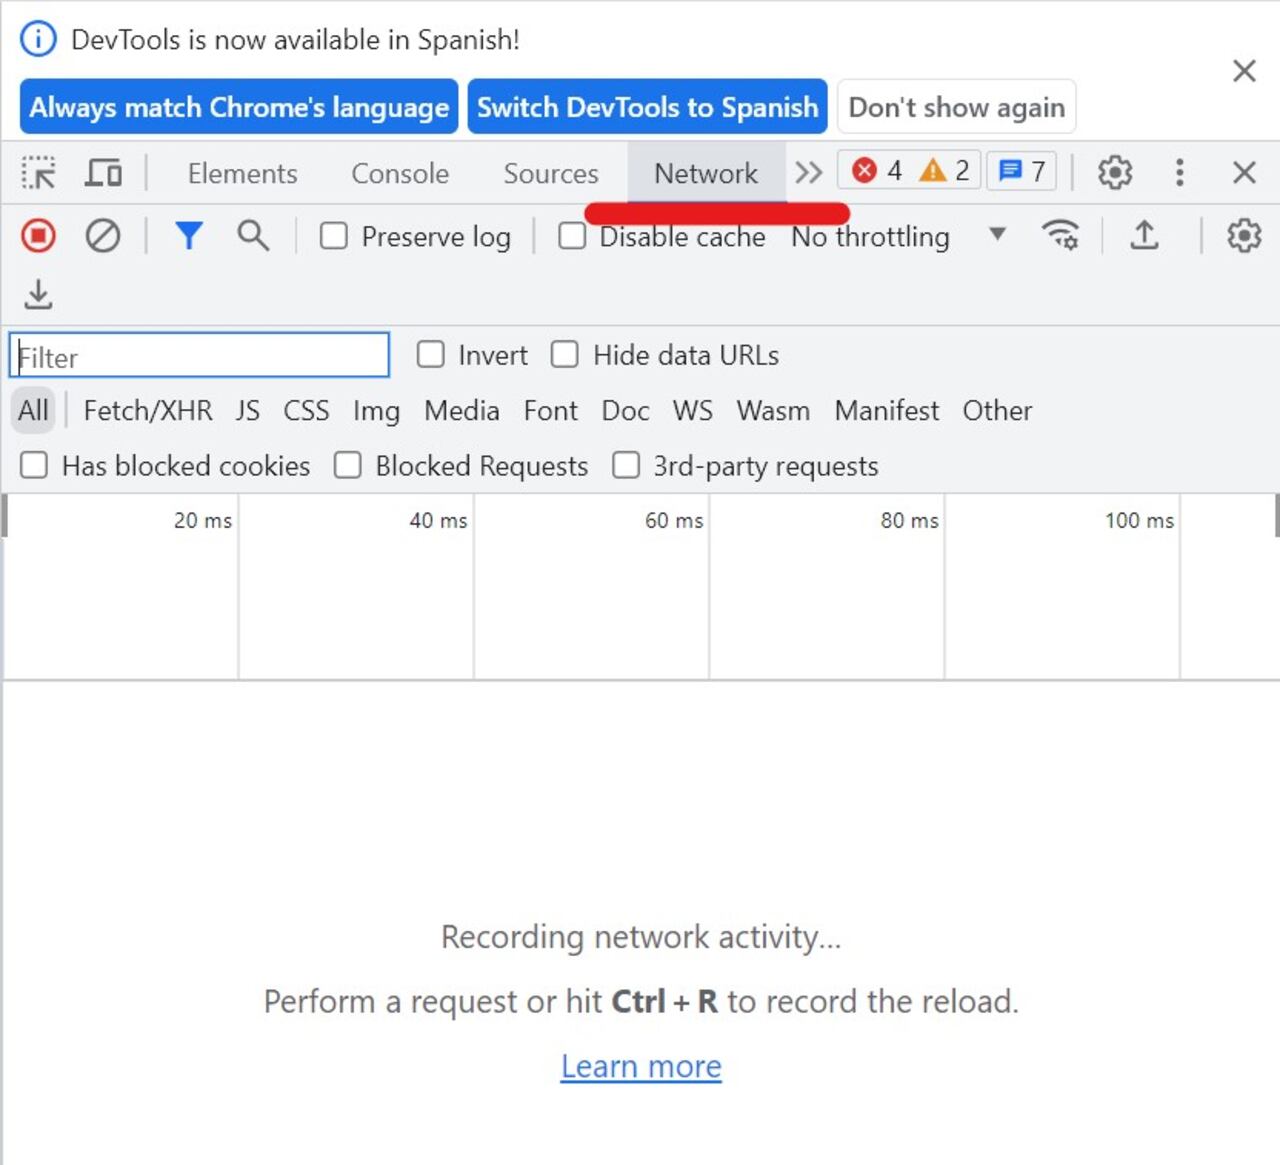Clear the network log
This screenshot has width=1280, height=1165.
pyautogui.click(x=102, y=236)
